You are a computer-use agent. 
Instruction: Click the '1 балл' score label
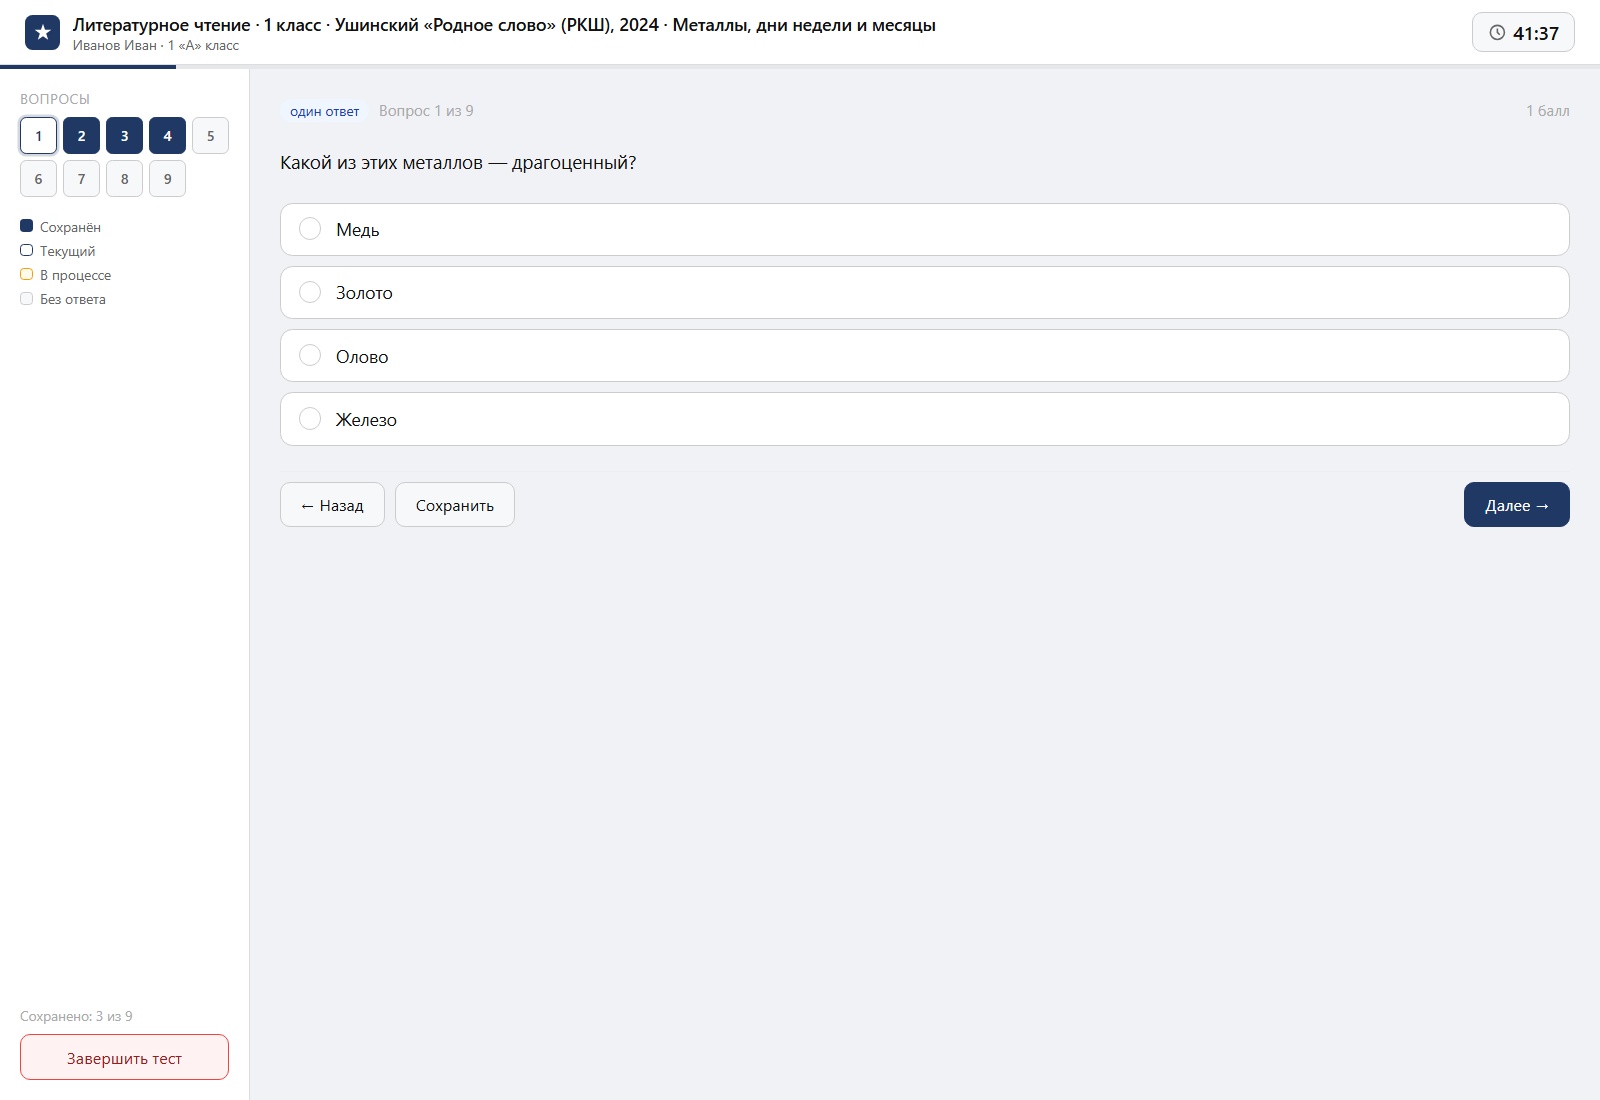click(1547, 111)
